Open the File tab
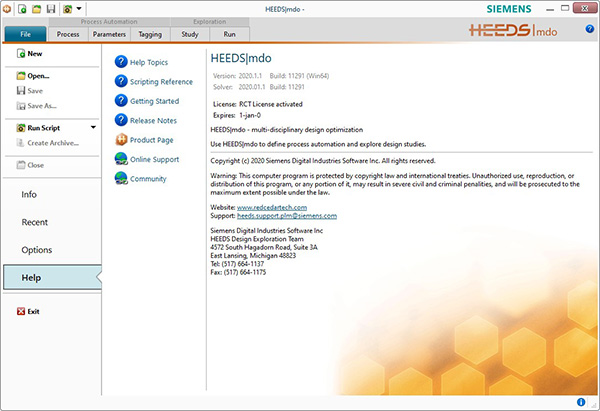Image resolution: width=600 pixels, height=411 pixels. [x=25, y=34]
